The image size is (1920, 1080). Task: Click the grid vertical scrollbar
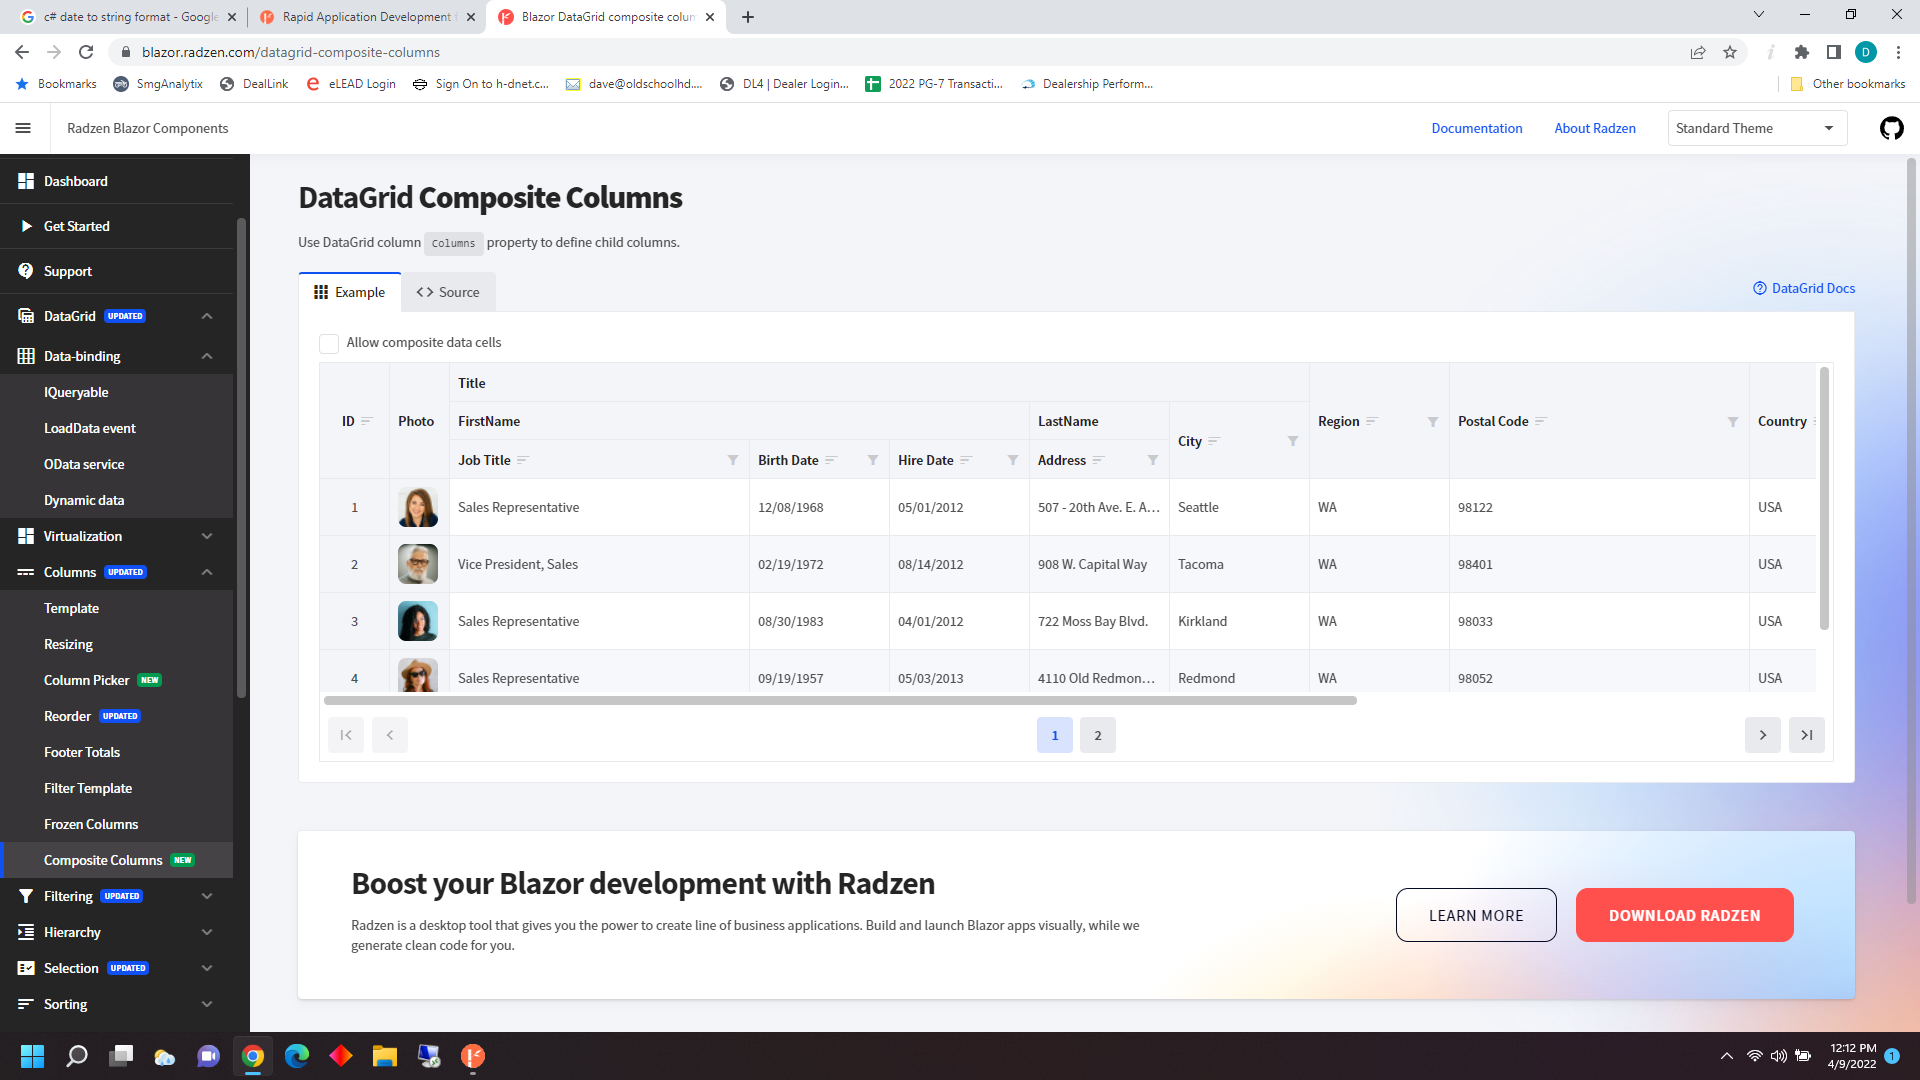click(1824, 498)
